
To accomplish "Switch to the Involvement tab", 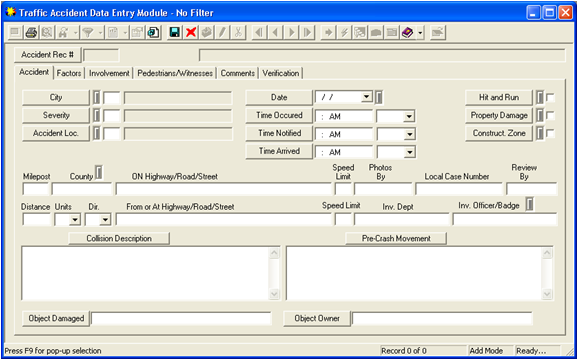I will 109,73.
